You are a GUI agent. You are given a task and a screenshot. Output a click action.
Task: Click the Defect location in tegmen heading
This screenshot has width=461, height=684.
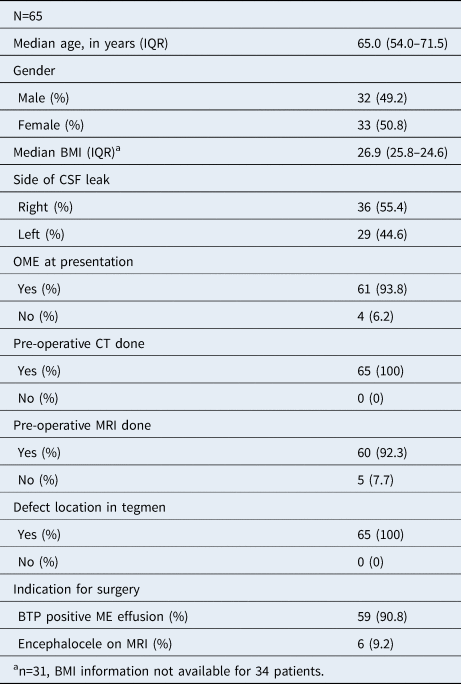tap(89, 507)
